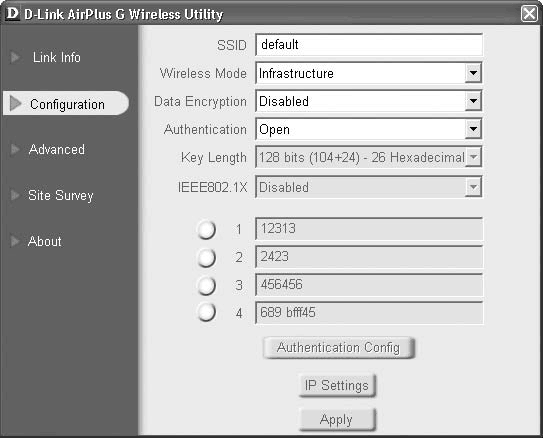Screen dimensions: 543x438
Task: Click the Apply button
Action: pos(337,419)
